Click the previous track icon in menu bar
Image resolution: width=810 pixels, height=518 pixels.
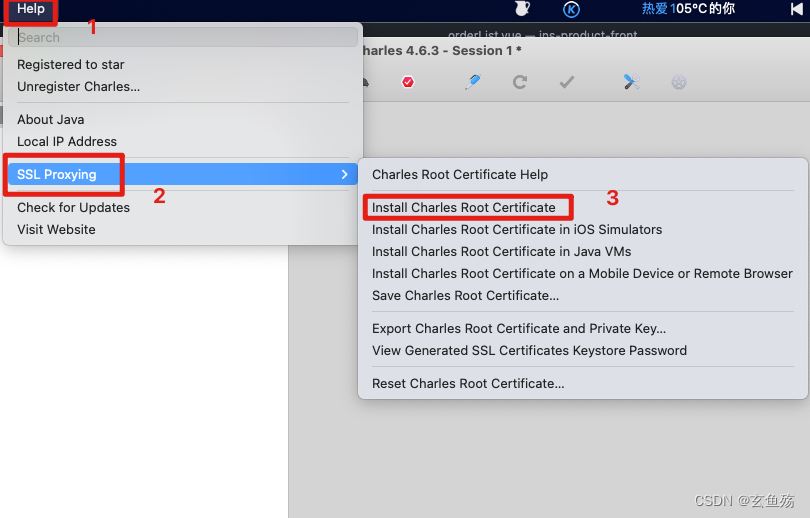797,9
